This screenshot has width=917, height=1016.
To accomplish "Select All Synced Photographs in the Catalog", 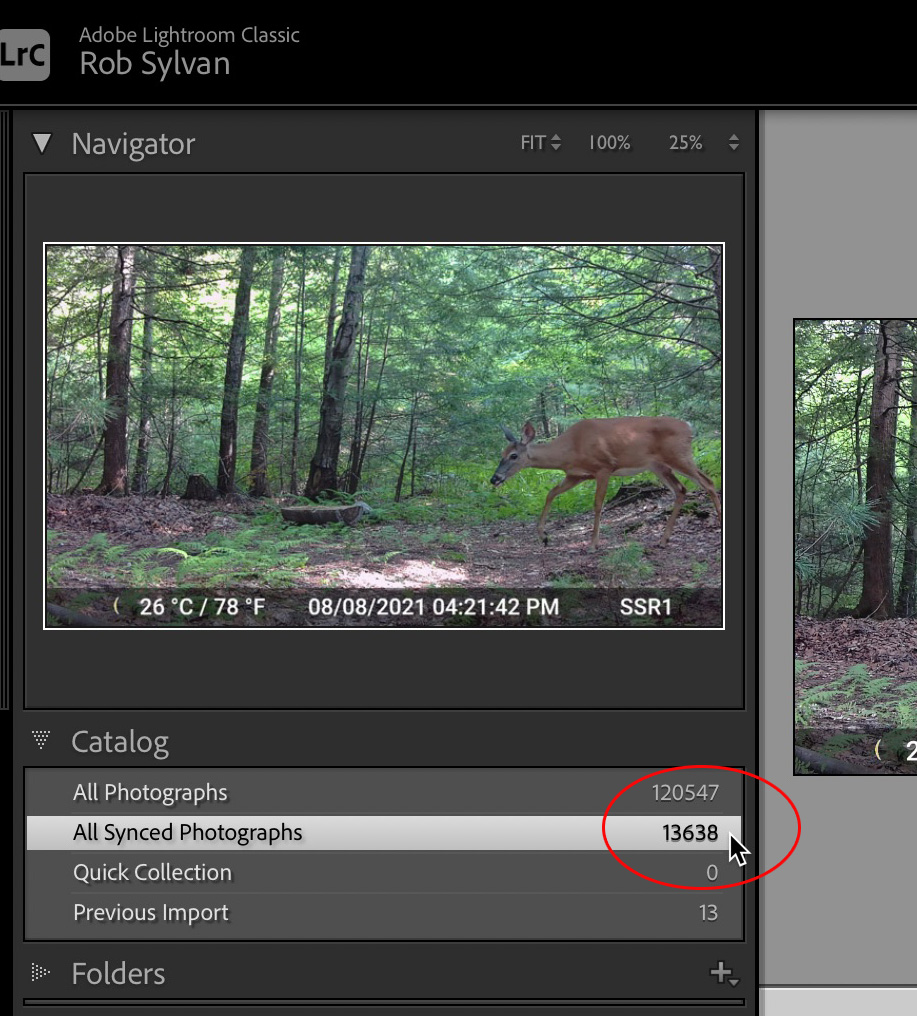I will [x=384, y=833].
